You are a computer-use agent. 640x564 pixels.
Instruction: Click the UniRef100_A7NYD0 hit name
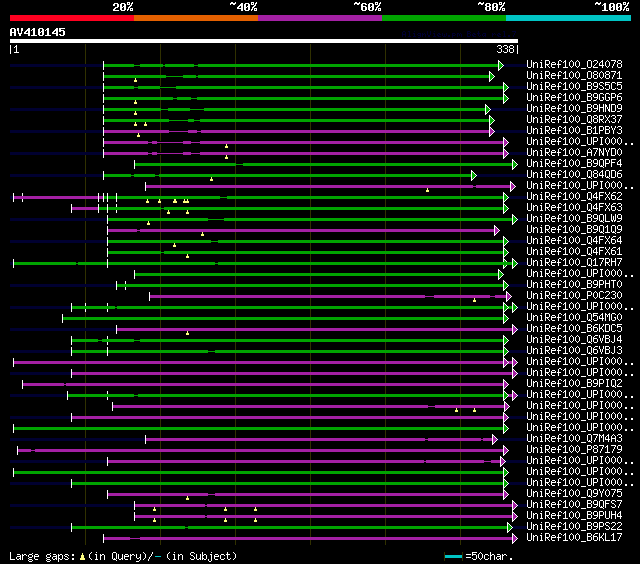574,153
